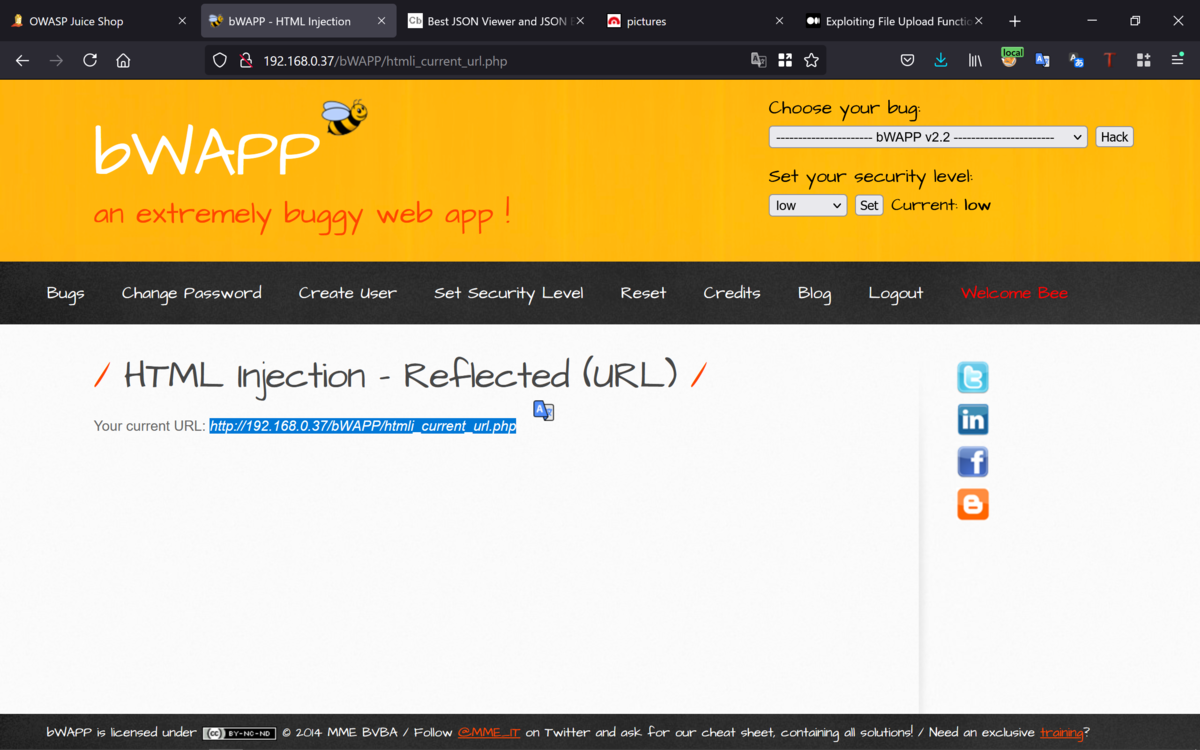Click the bee mascot image
Screen dimensions: 1200x750
pos(344,117)
